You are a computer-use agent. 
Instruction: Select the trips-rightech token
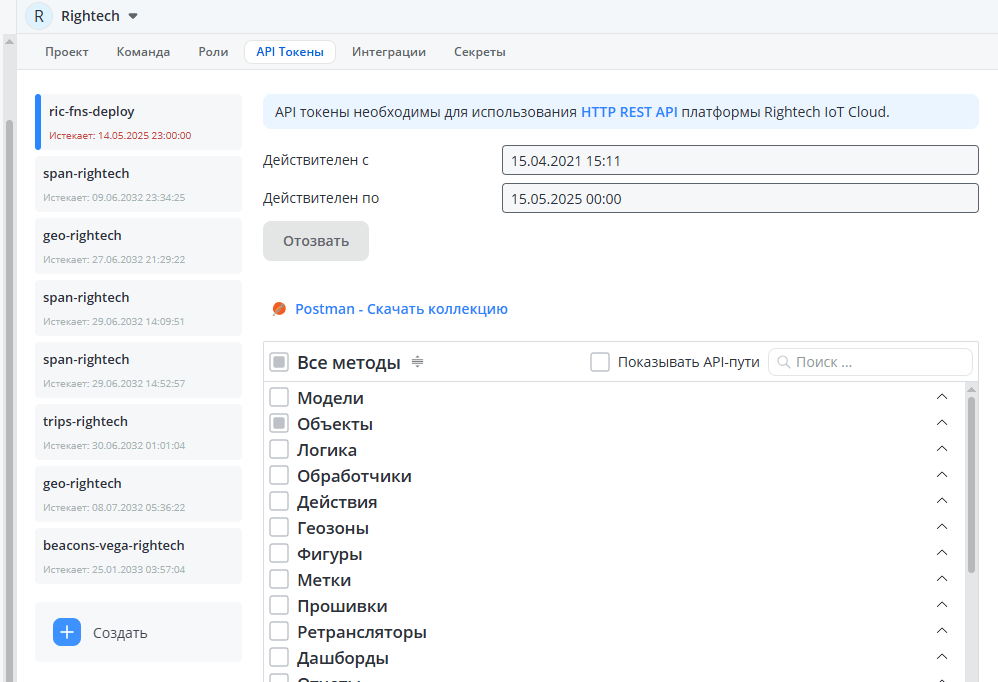[x=139, y=432]
